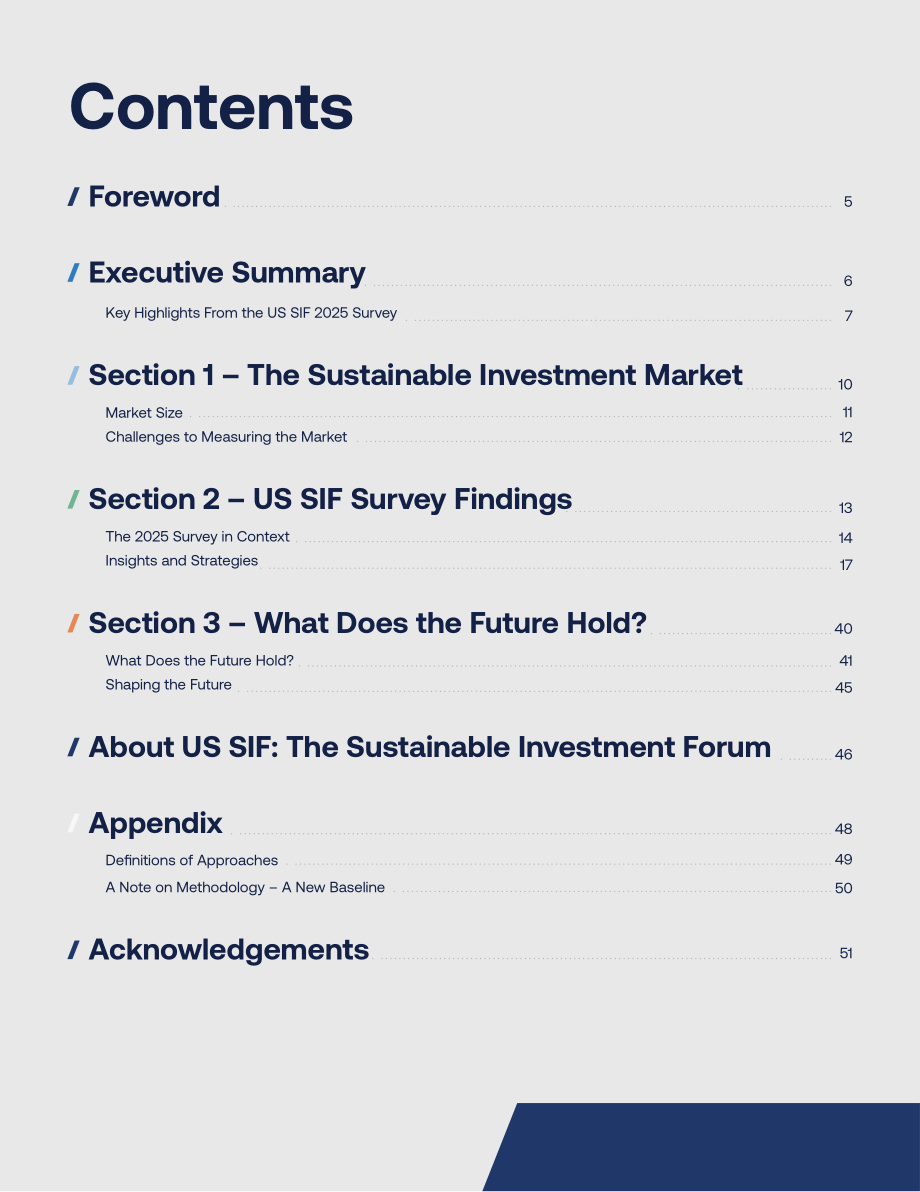The width and height of the screenshot is (920, 1192).
Task: Select Challenges to Measuring the Market
Action: pos(226,437)
